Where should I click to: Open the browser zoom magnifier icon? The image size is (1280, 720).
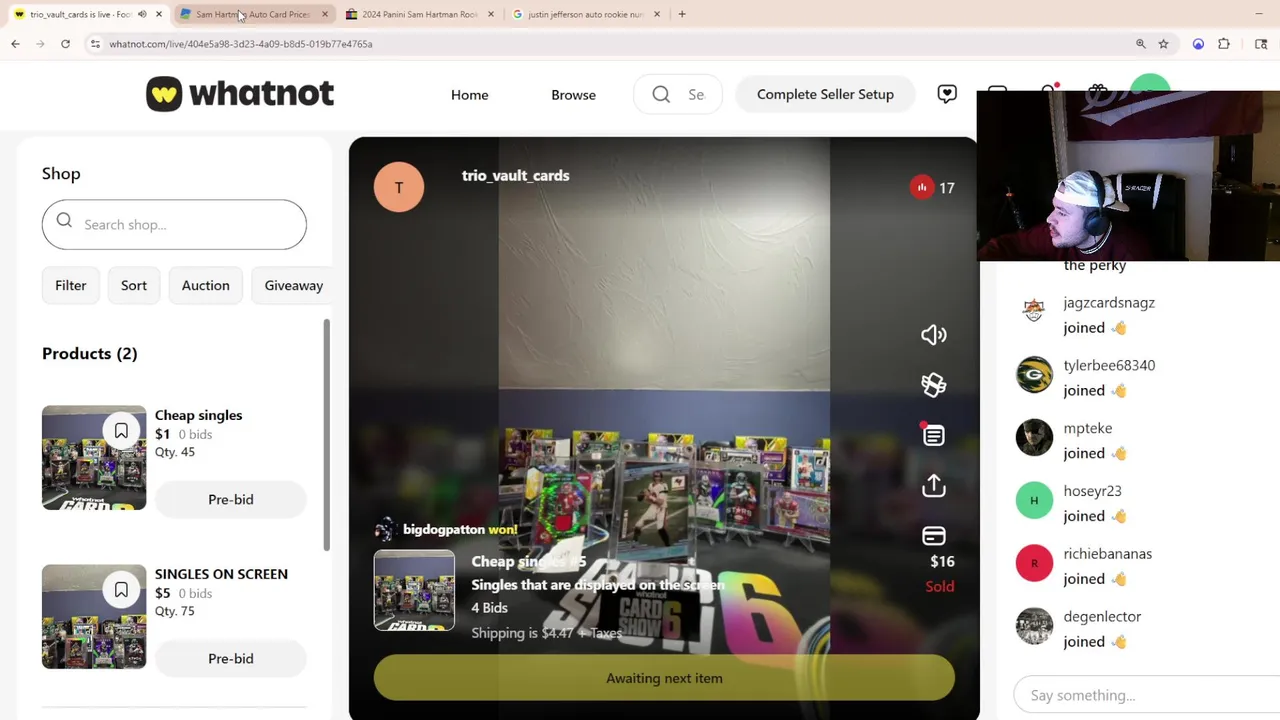coord(1140,44)
